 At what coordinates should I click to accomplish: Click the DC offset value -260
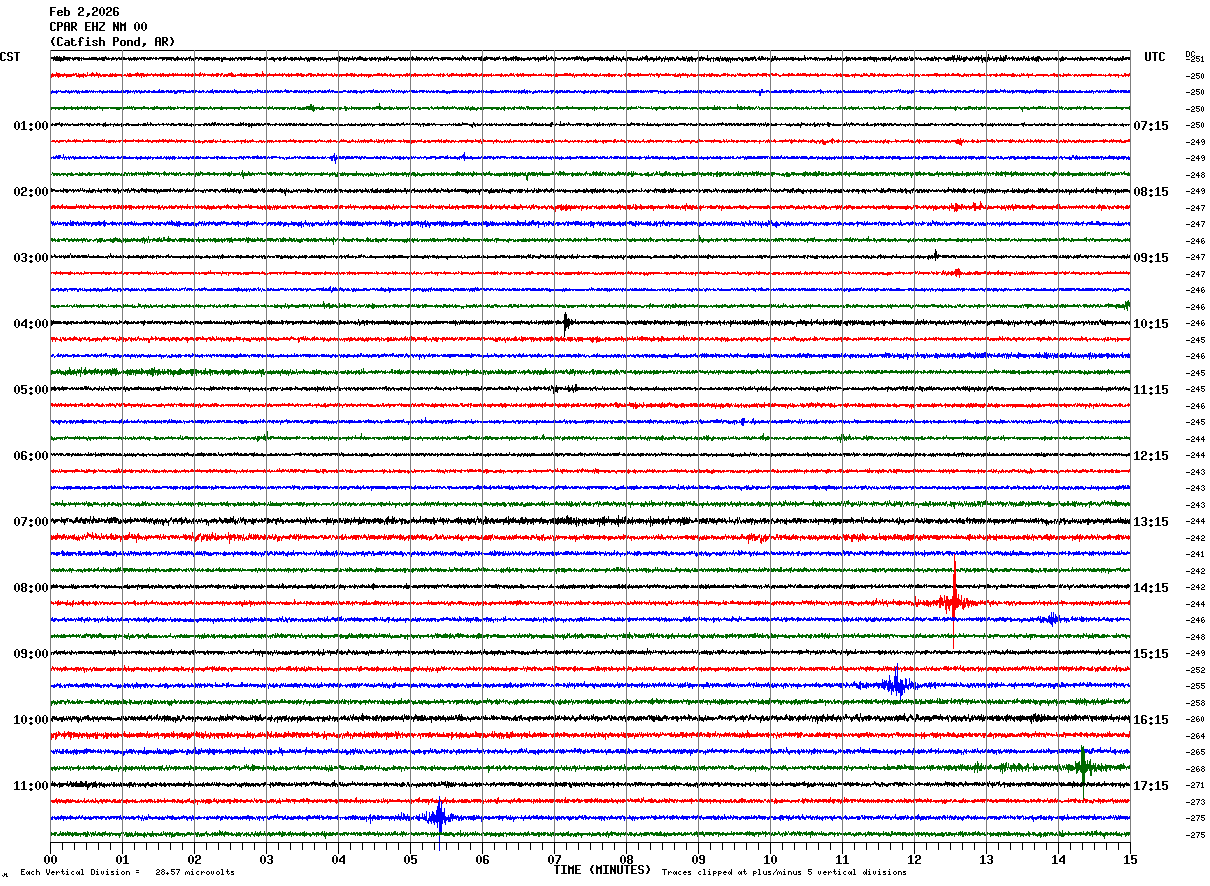click(x=1195, y=720)
